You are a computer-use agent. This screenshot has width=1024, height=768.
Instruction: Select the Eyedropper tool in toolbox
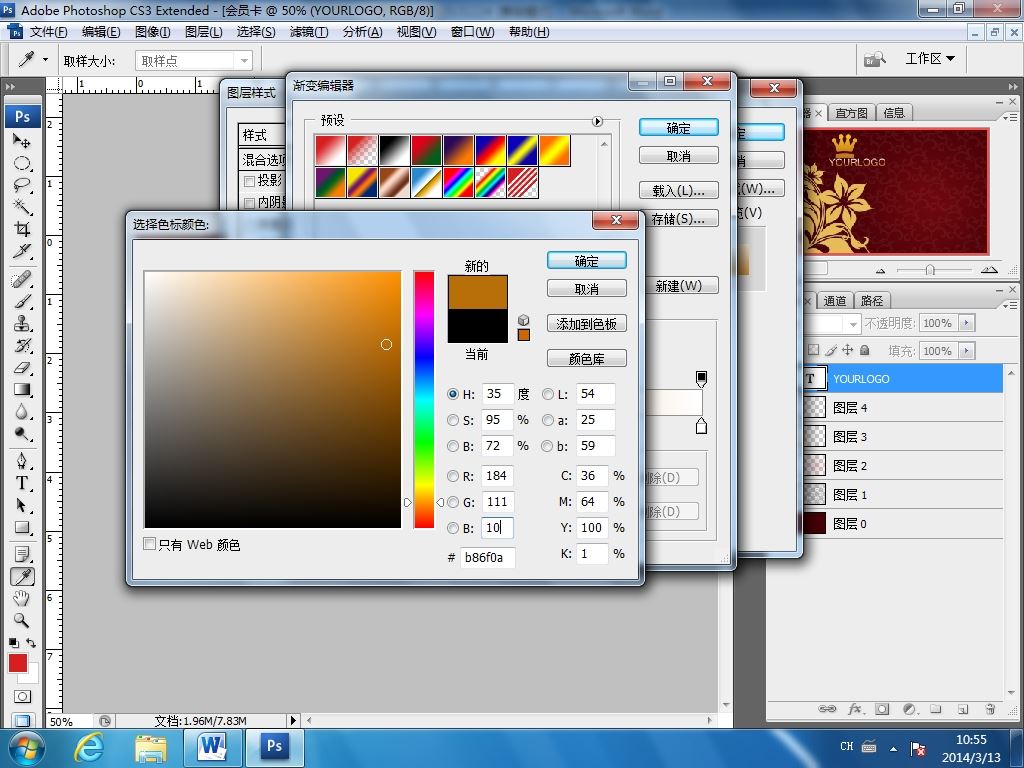22,577
